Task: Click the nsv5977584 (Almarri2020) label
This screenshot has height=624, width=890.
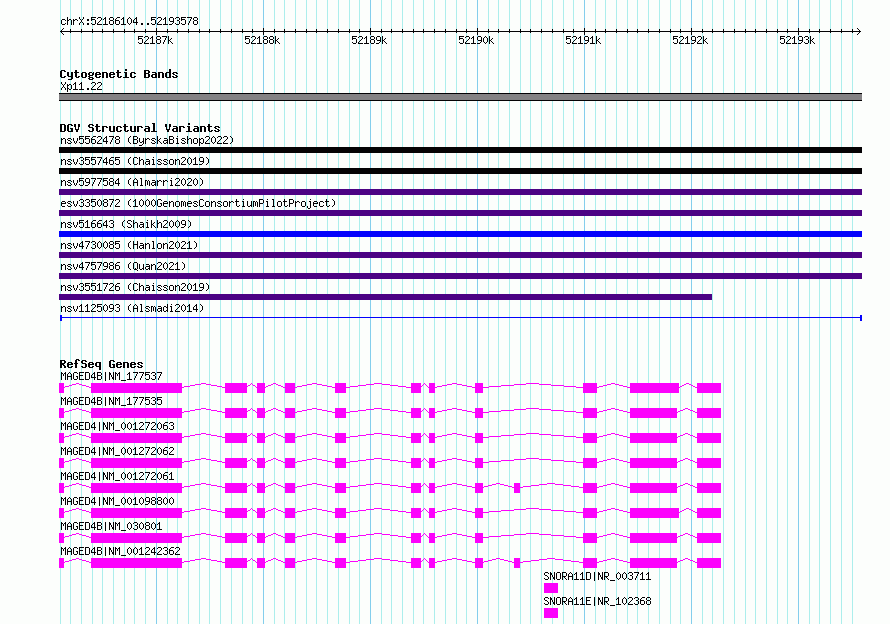Action: pos(132,182)
